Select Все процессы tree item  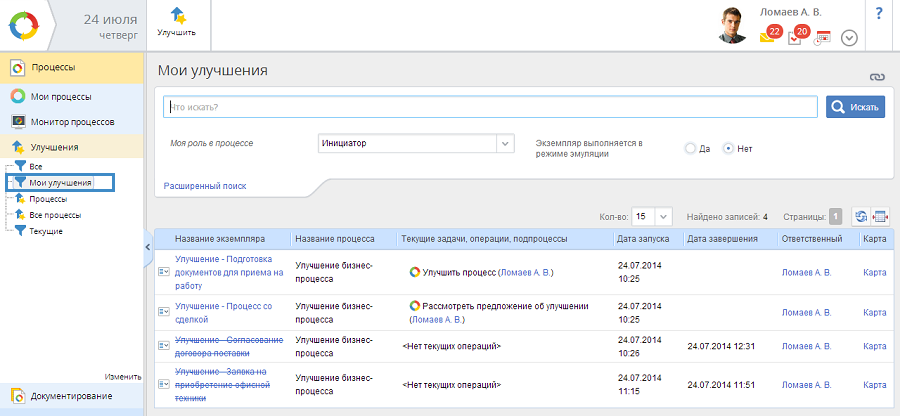click(55, 215)
